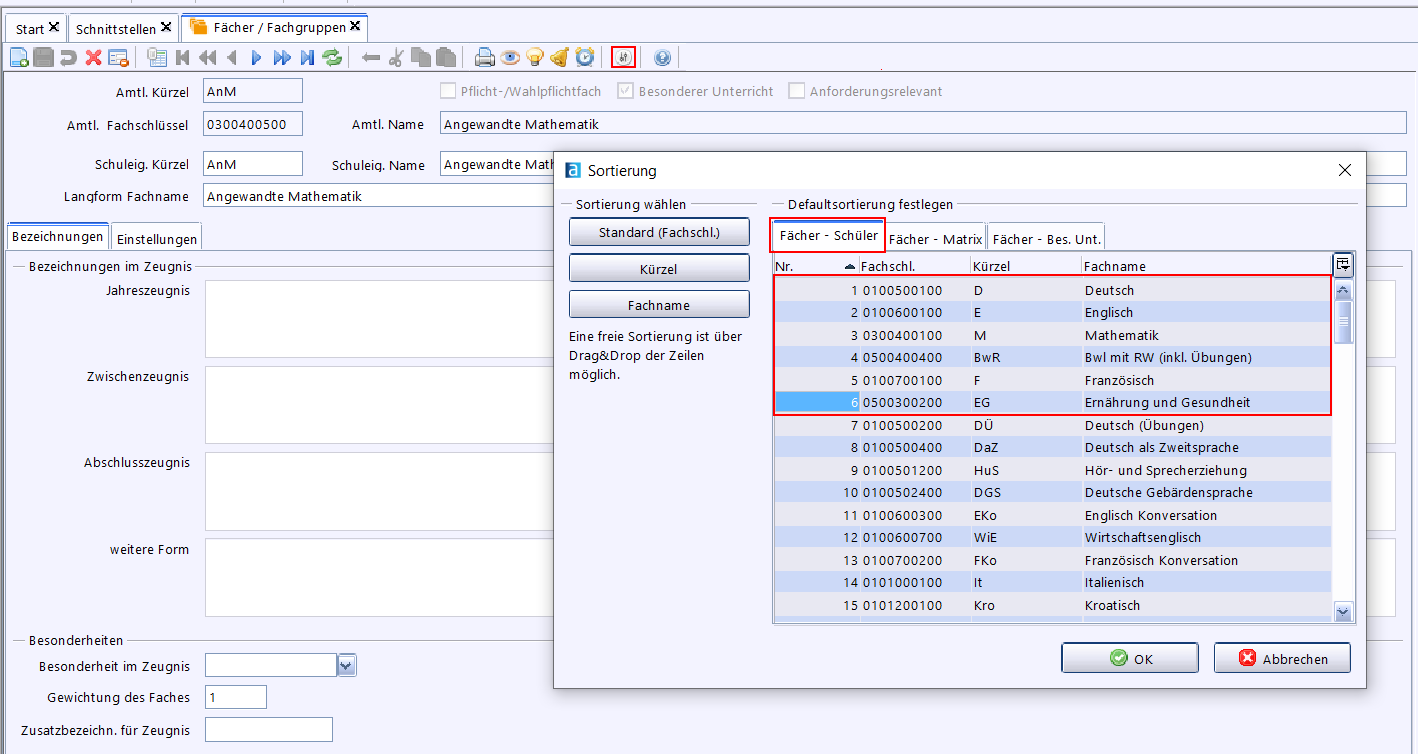1418x754 pixels.
Task: Click the copy icon in toolbar
Action: point(420,57)
